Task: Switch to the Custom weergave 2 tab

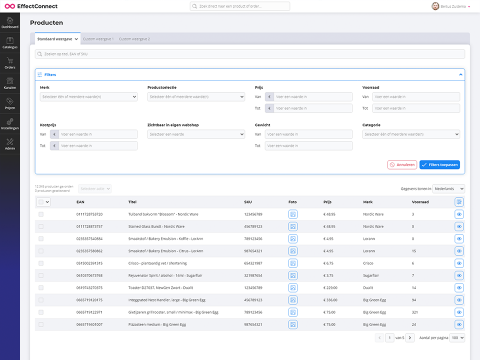Action: [134, 39]
